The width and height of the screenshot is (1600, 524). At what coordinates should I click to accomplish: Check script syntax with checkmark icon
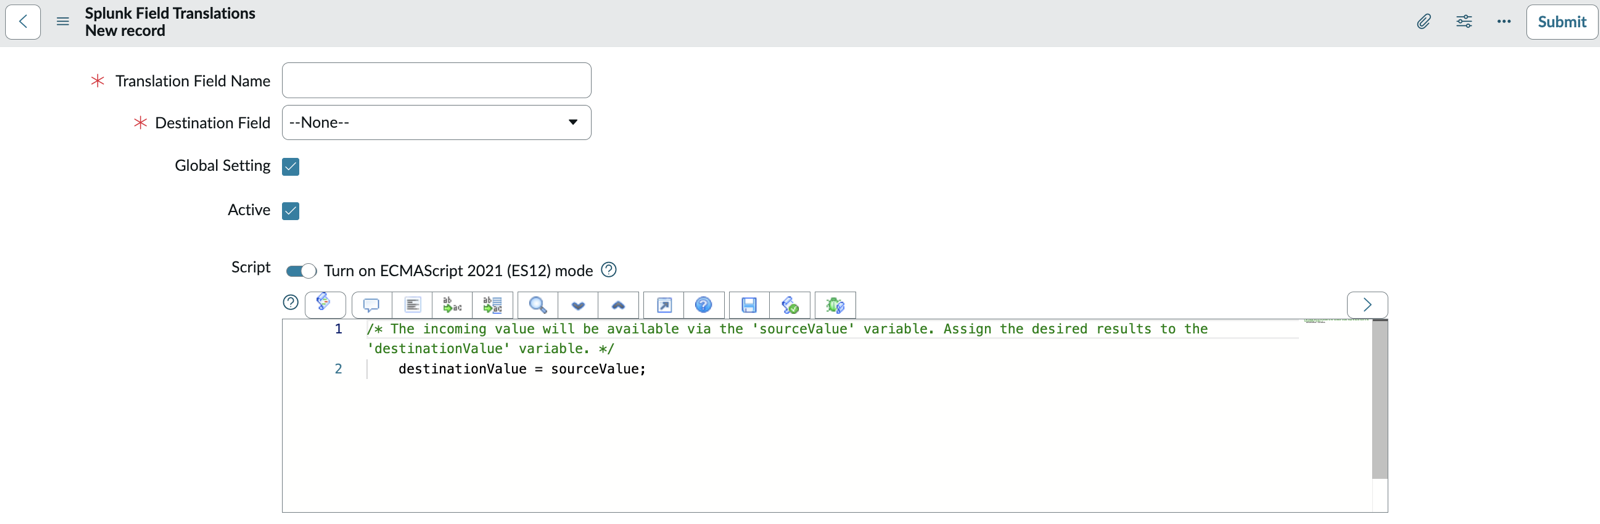tap(790, 305)
